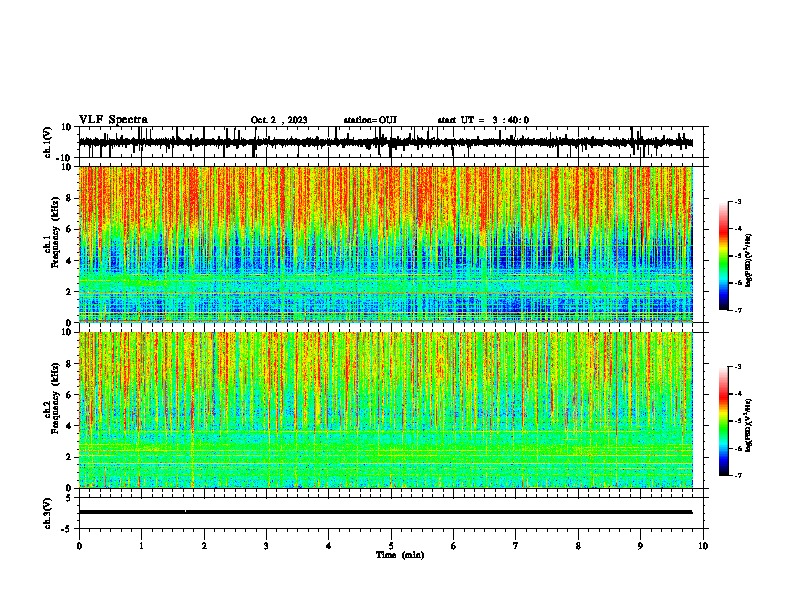Image resolution: width=792 pixels, height=612 pixels.
Task: Click the ch.3 flat black signal line
Action: click(385, 512)
